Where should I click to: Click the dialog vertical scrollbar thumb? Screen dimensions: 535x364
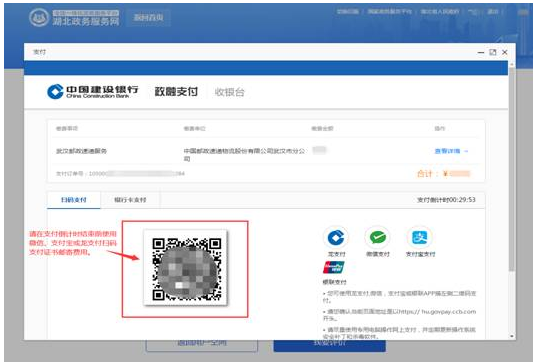pos(511,170)
